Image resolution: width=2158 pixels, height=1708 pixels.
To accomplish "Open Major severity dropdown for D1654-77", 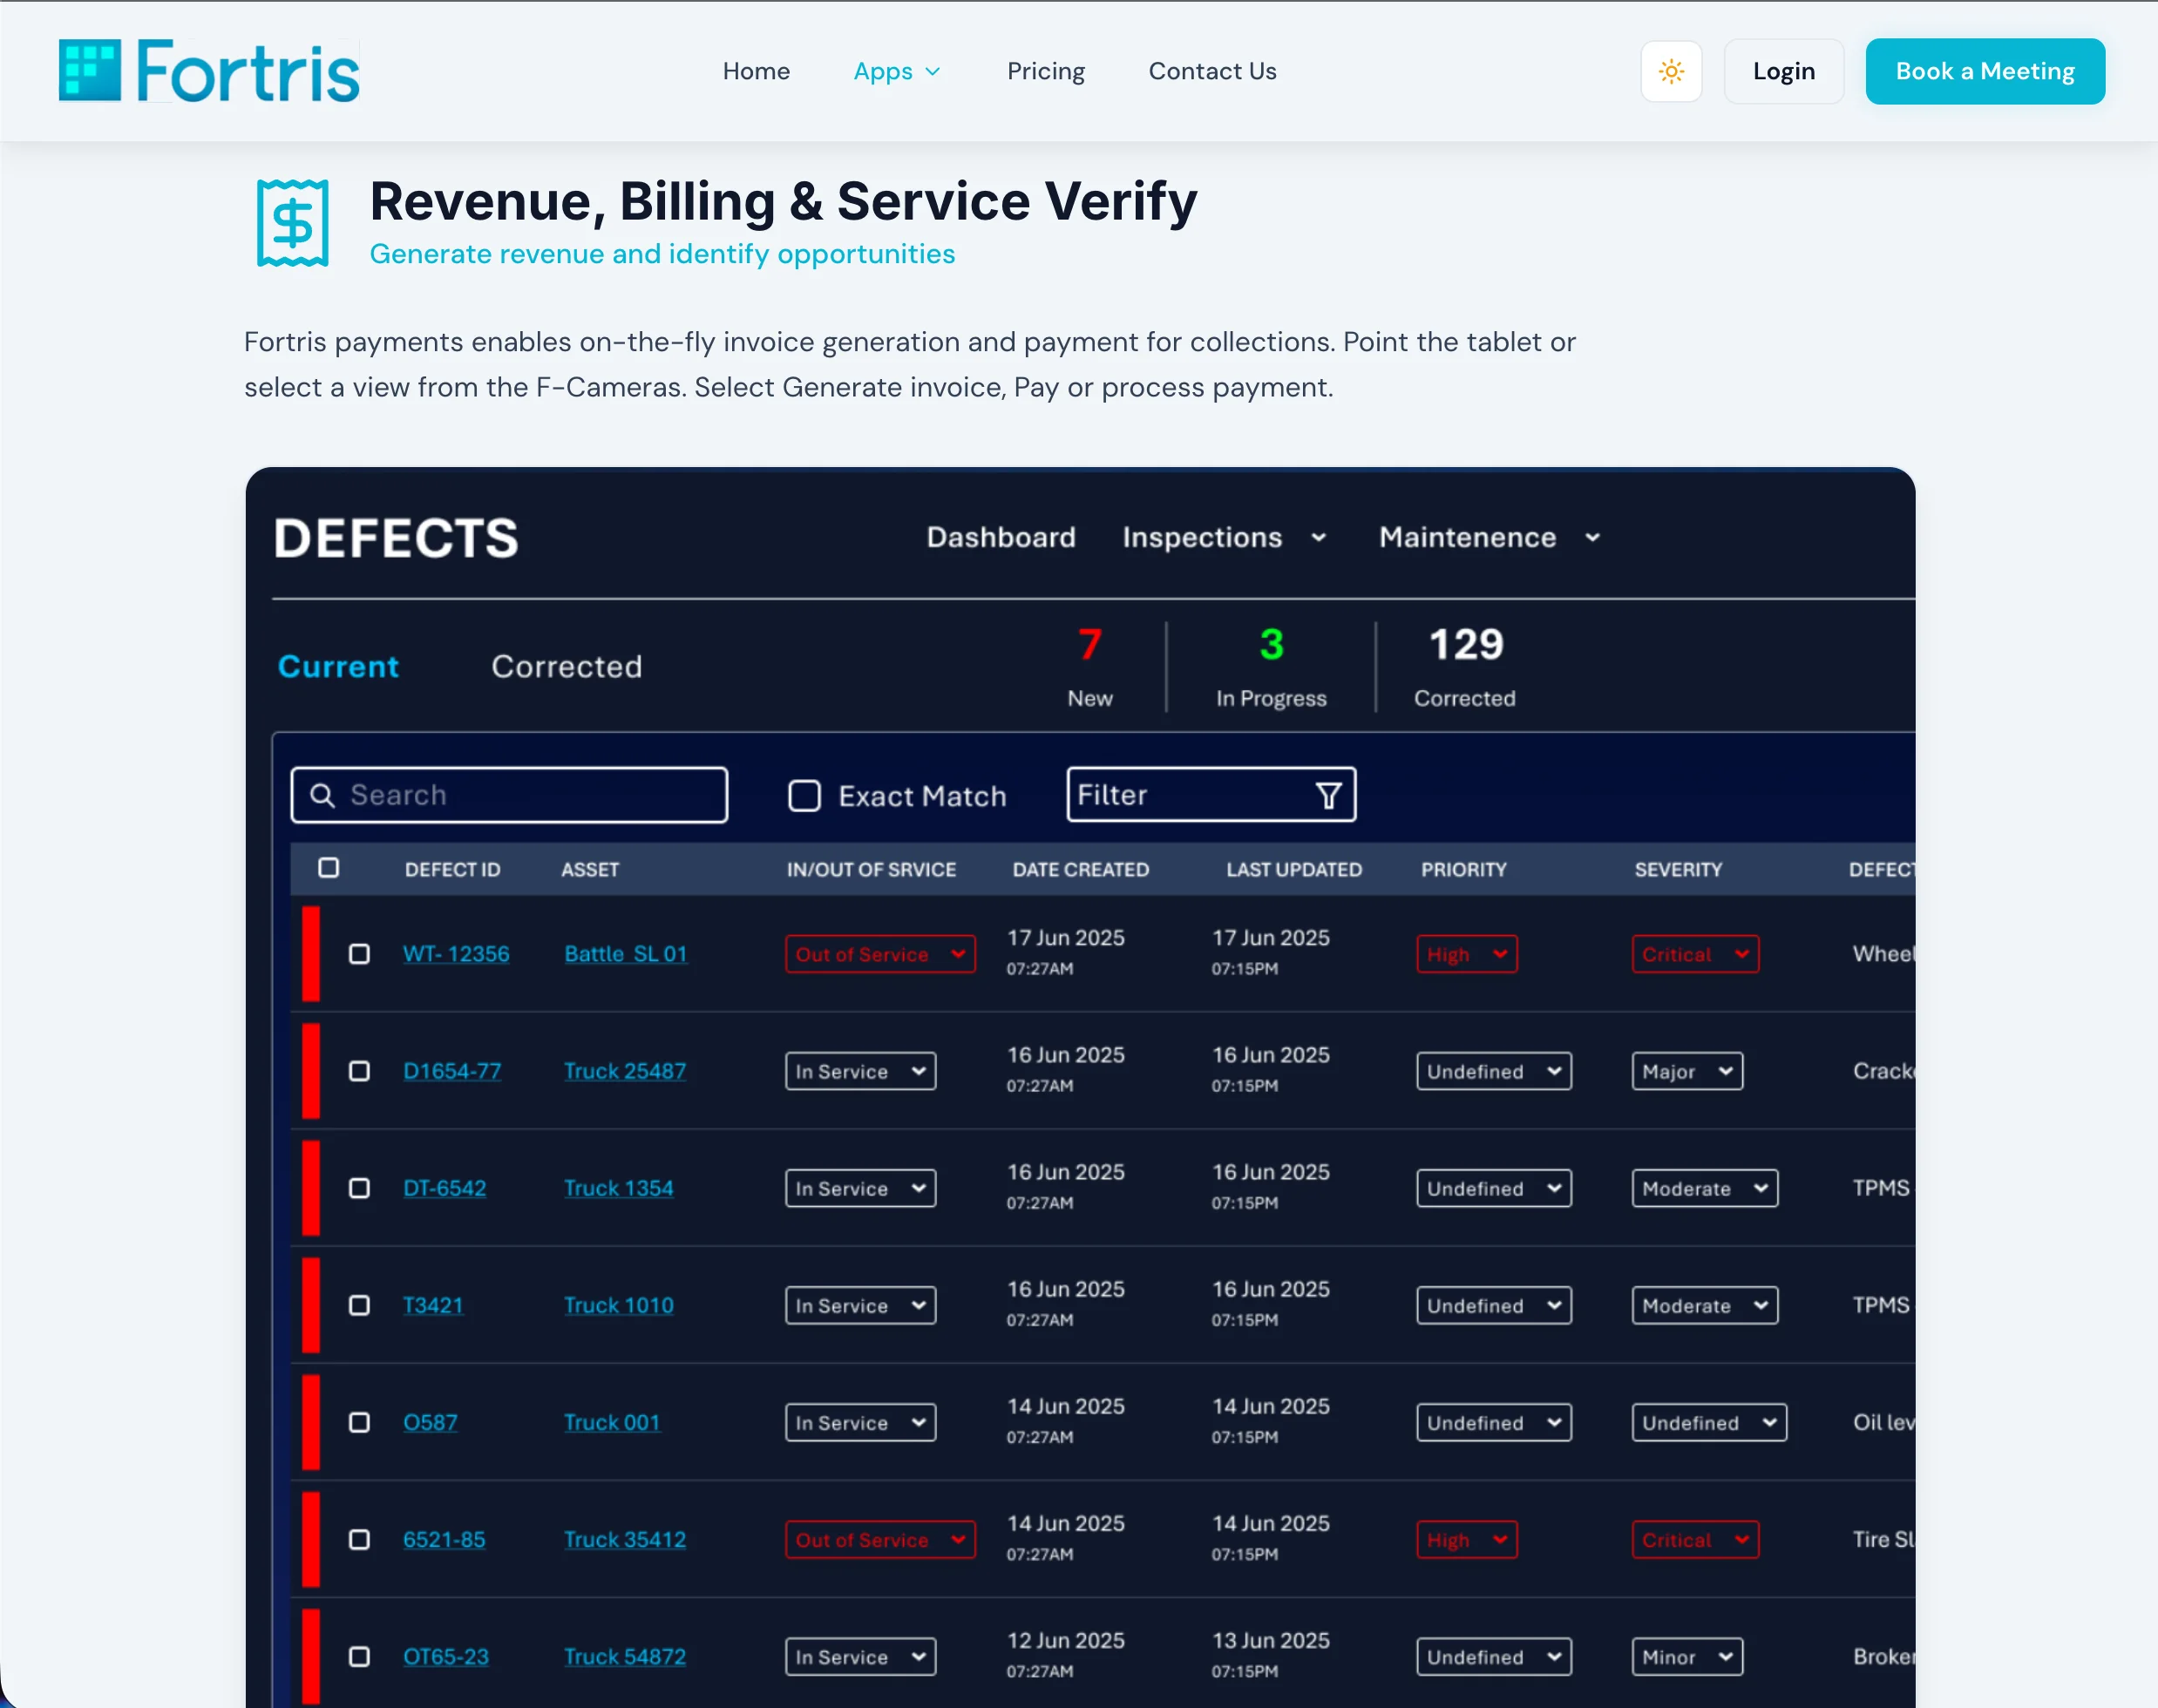I will tap(1687, 1071).
